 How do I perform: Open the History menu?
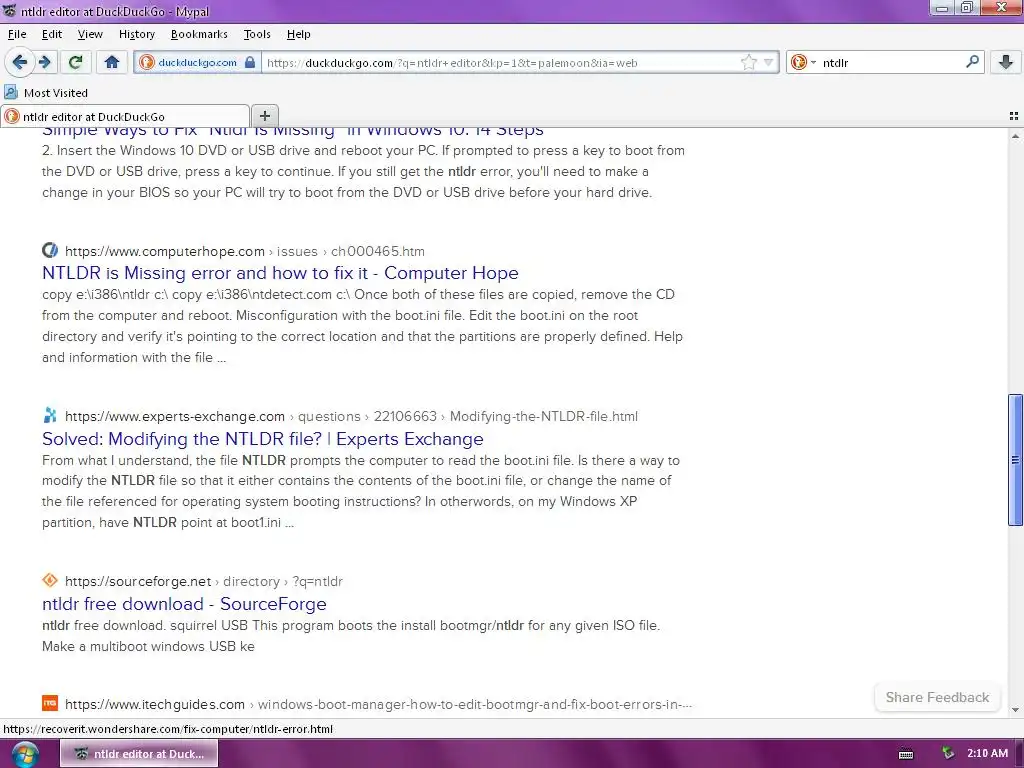(136, 34)
